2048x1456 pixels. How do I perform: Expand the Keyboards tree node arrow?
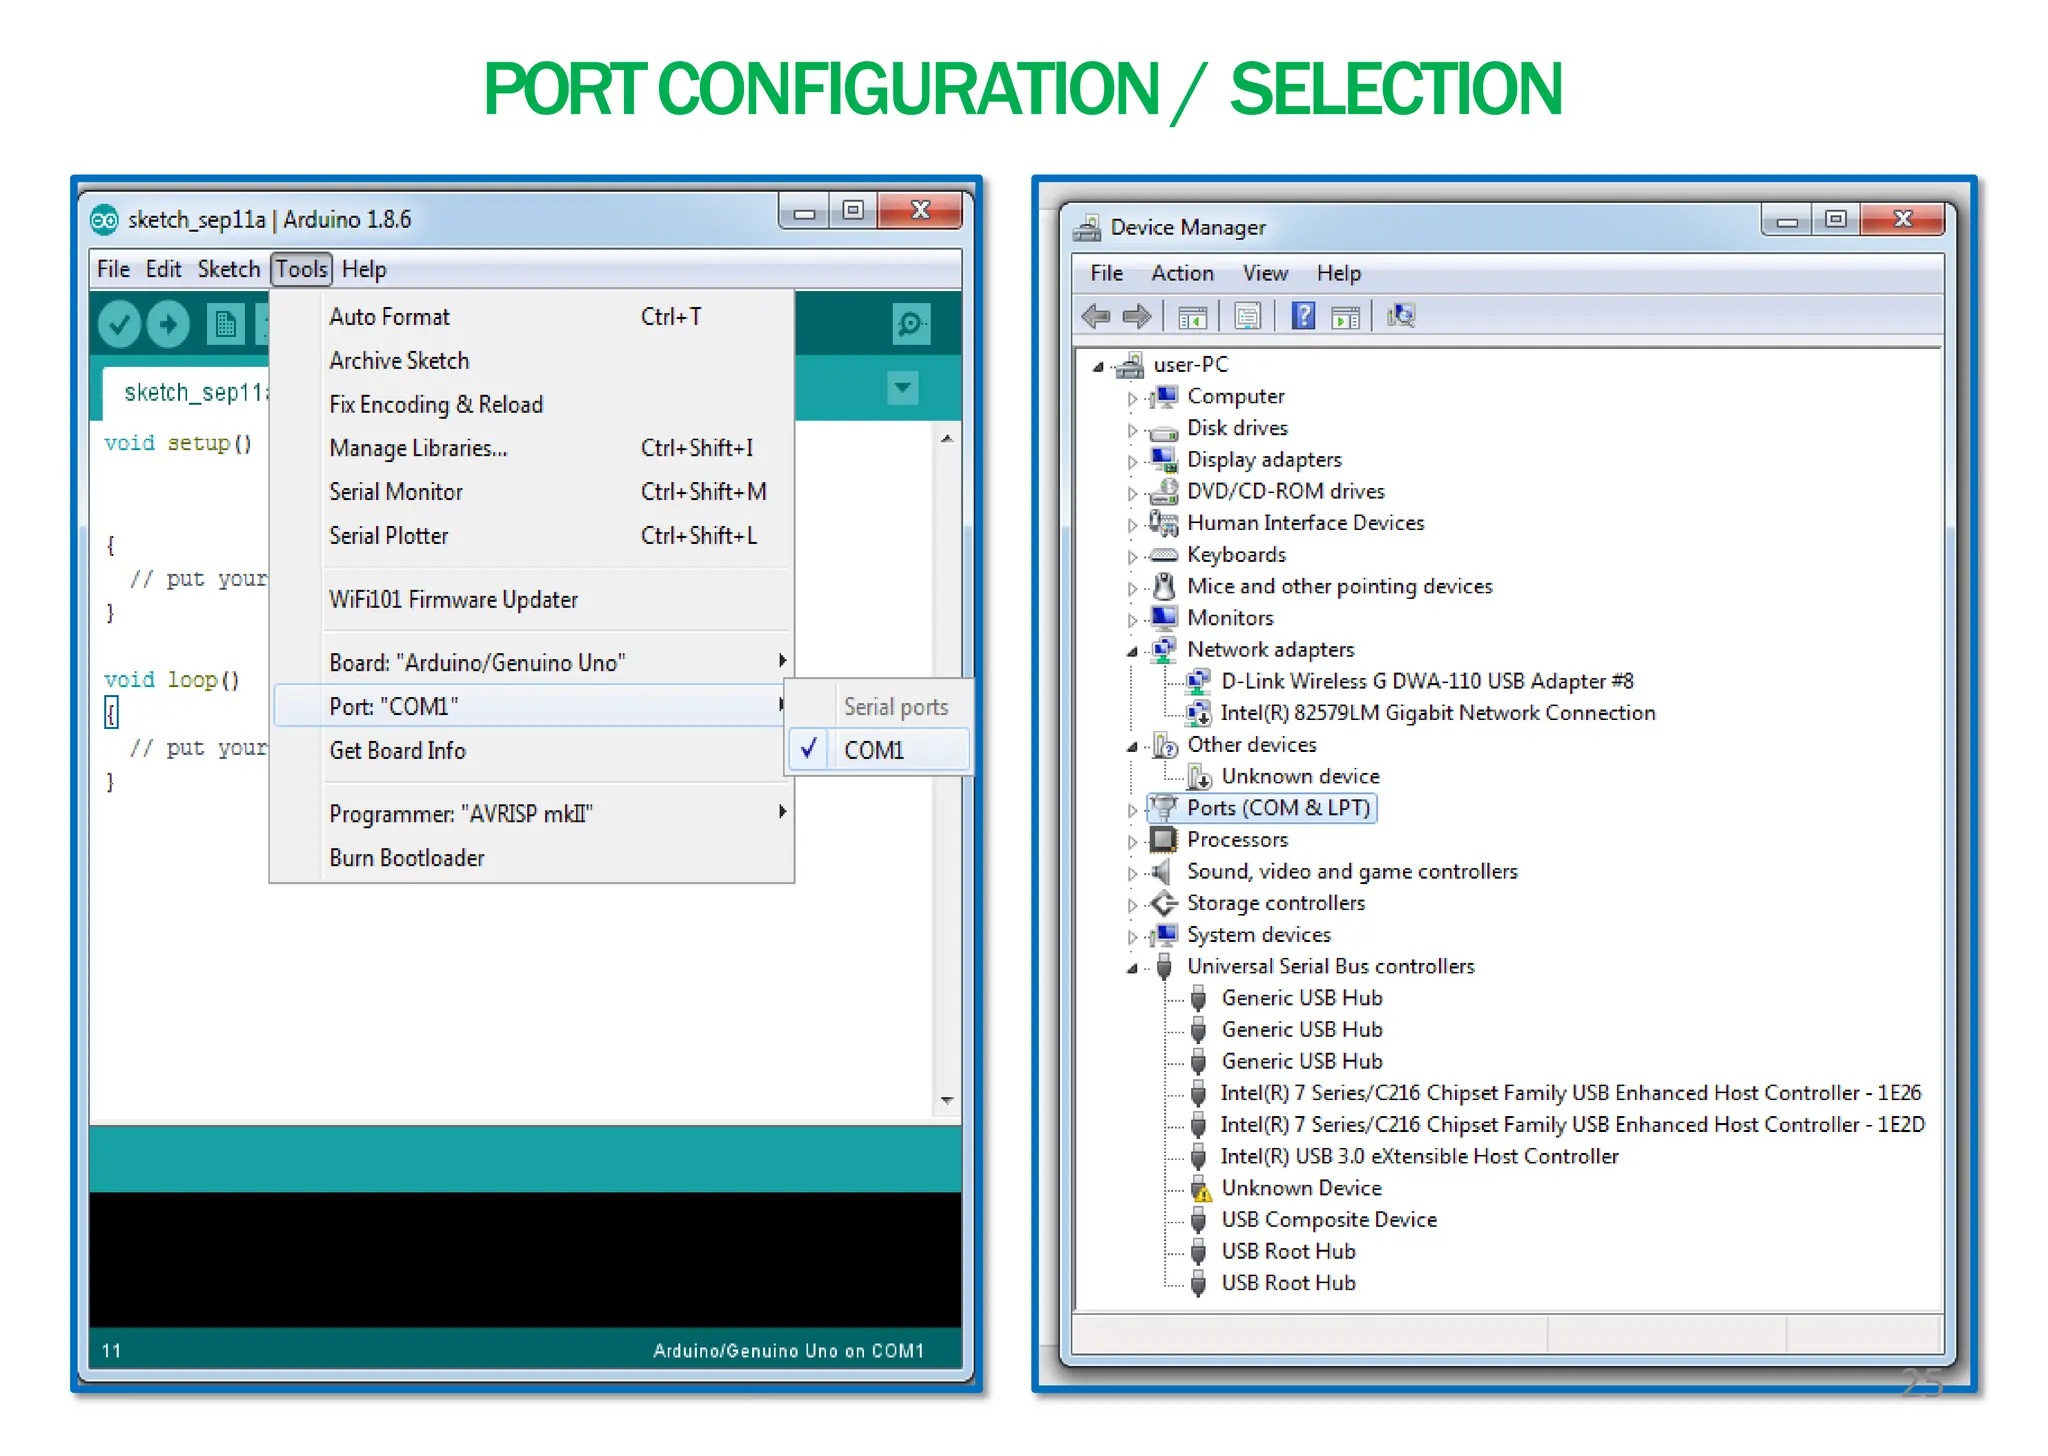[1132, 557]
